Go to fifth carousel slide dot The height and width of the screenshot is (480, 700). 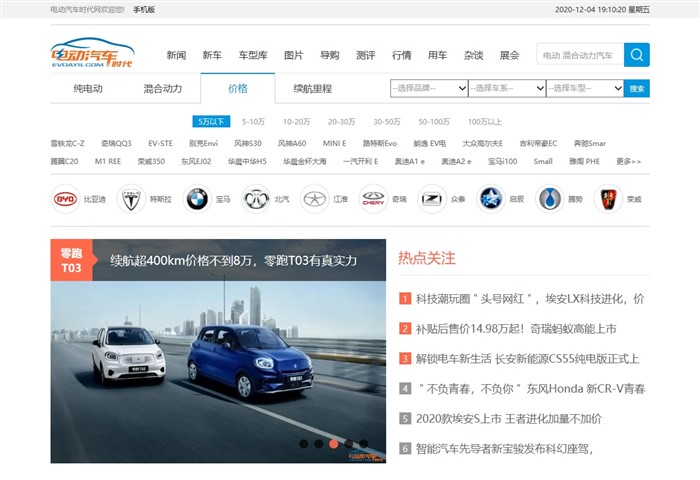pyautogui.click(x=364, y=444)
